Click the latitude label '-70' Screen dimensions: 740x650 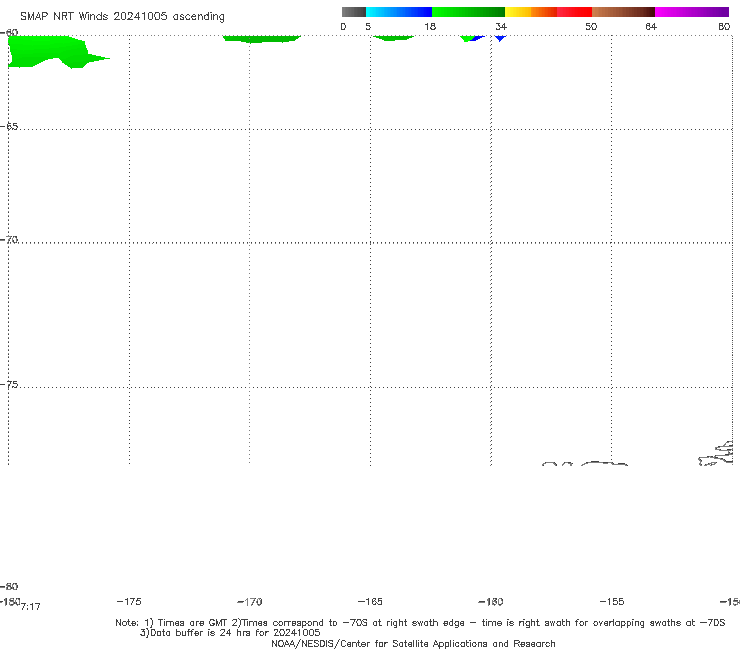[x=9, y=240]
